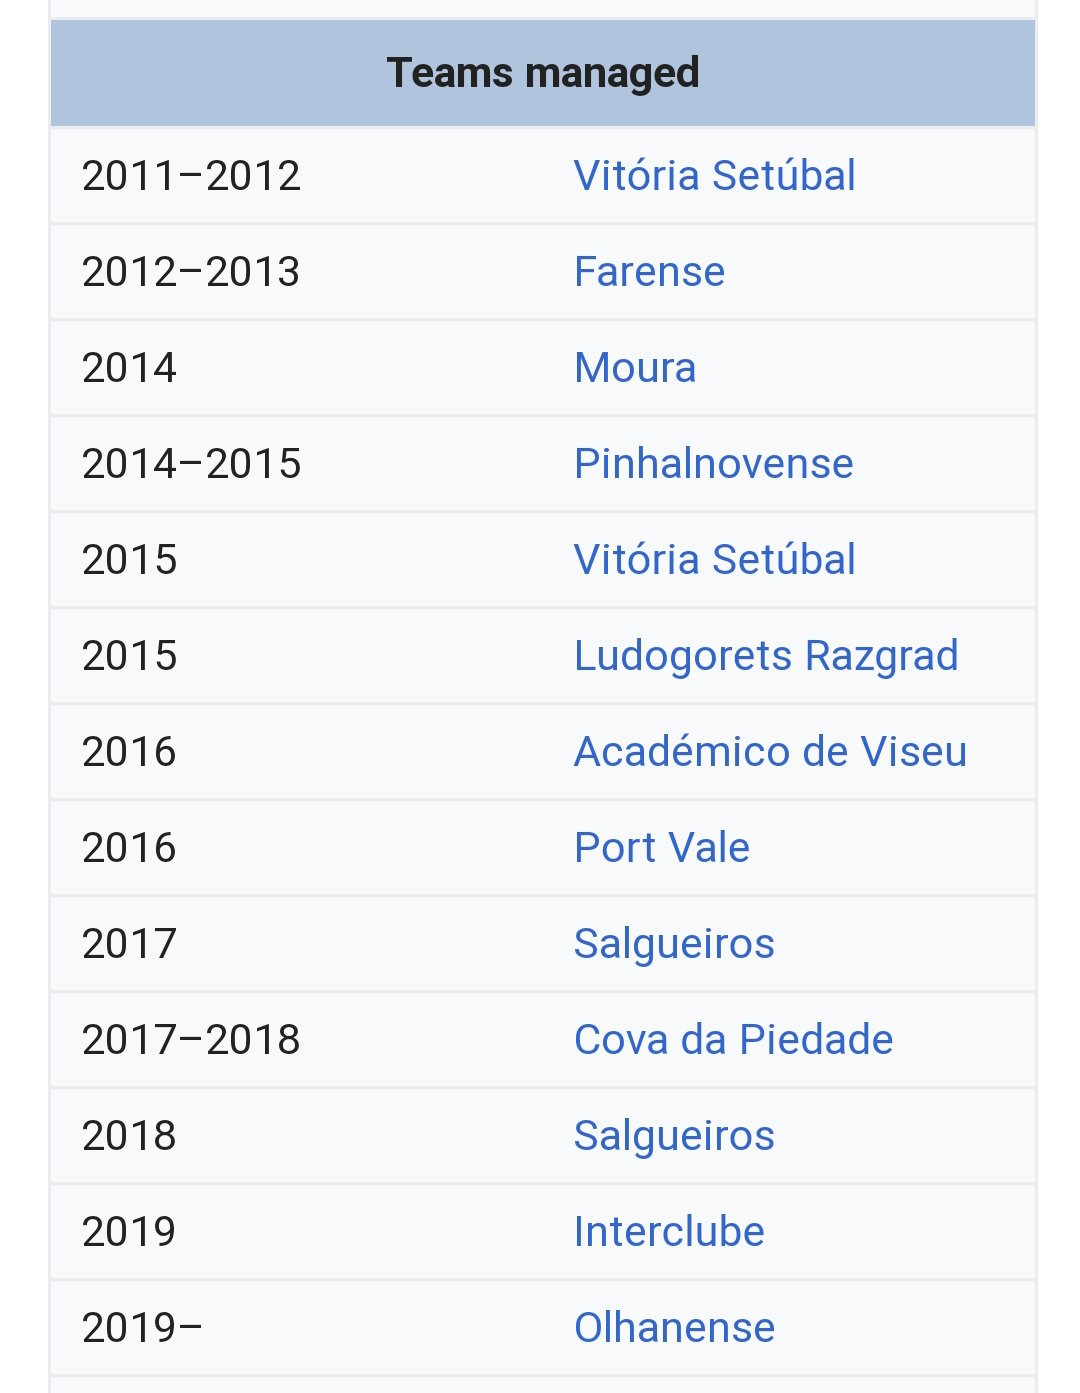Open the 2011–2012 Vitória Setúbal link
This screenshot has height=1393, width=1080.
714,176
